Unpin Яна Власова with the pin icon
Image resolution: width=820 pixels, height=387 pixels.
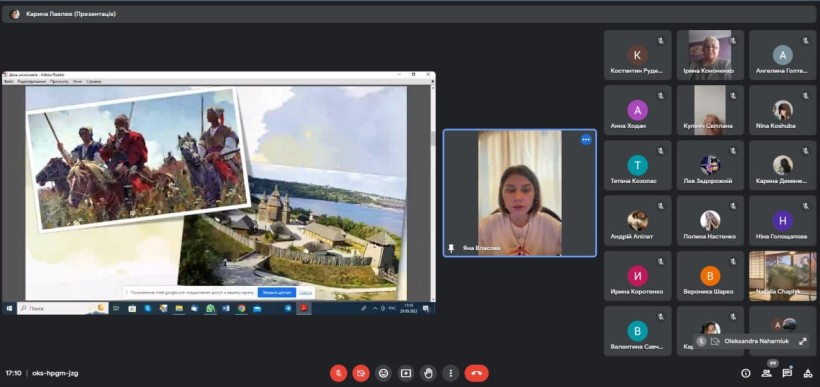pyautogui.click(x=451, y=248)
